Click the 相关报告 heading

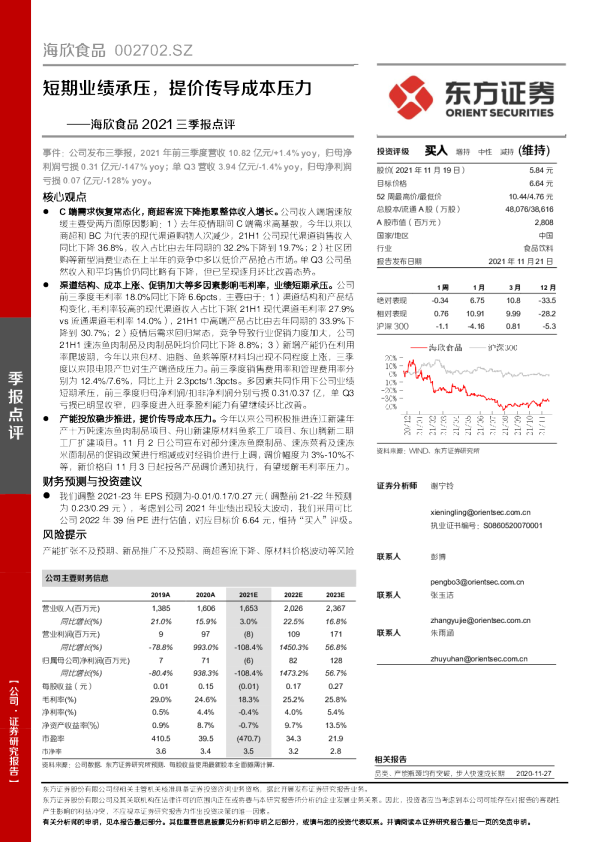[390, 759]
